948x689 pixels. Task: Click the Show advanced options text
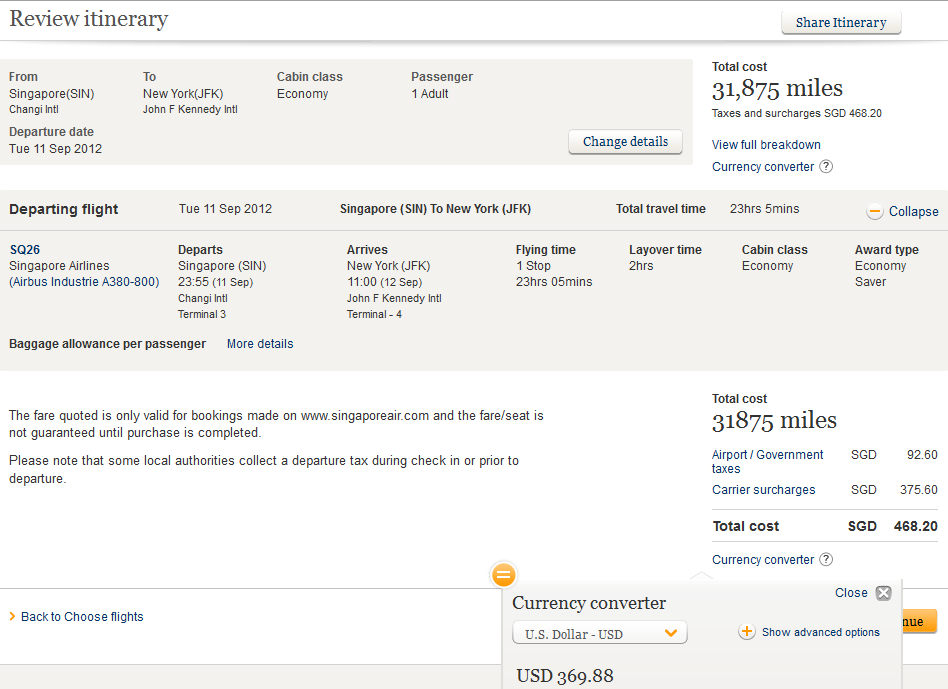(x=821, y=632)
